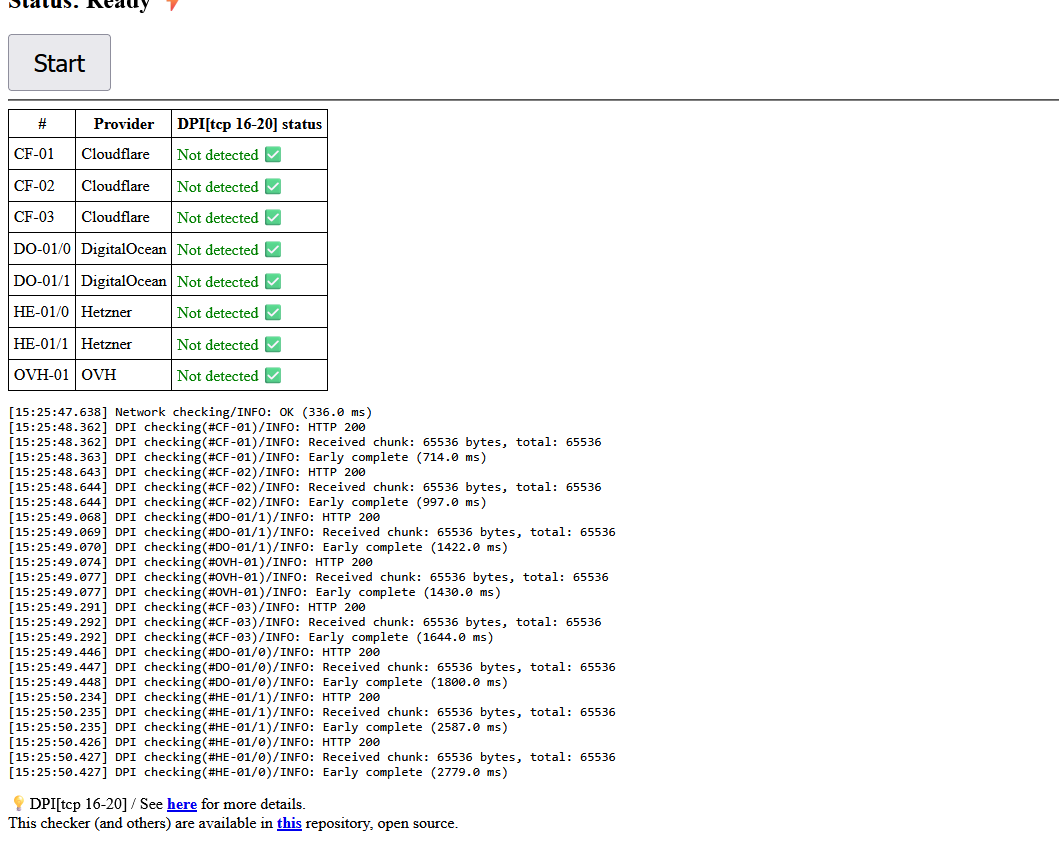Click log line 'Early complete (1800.0 ms)'

coord(258,682)
